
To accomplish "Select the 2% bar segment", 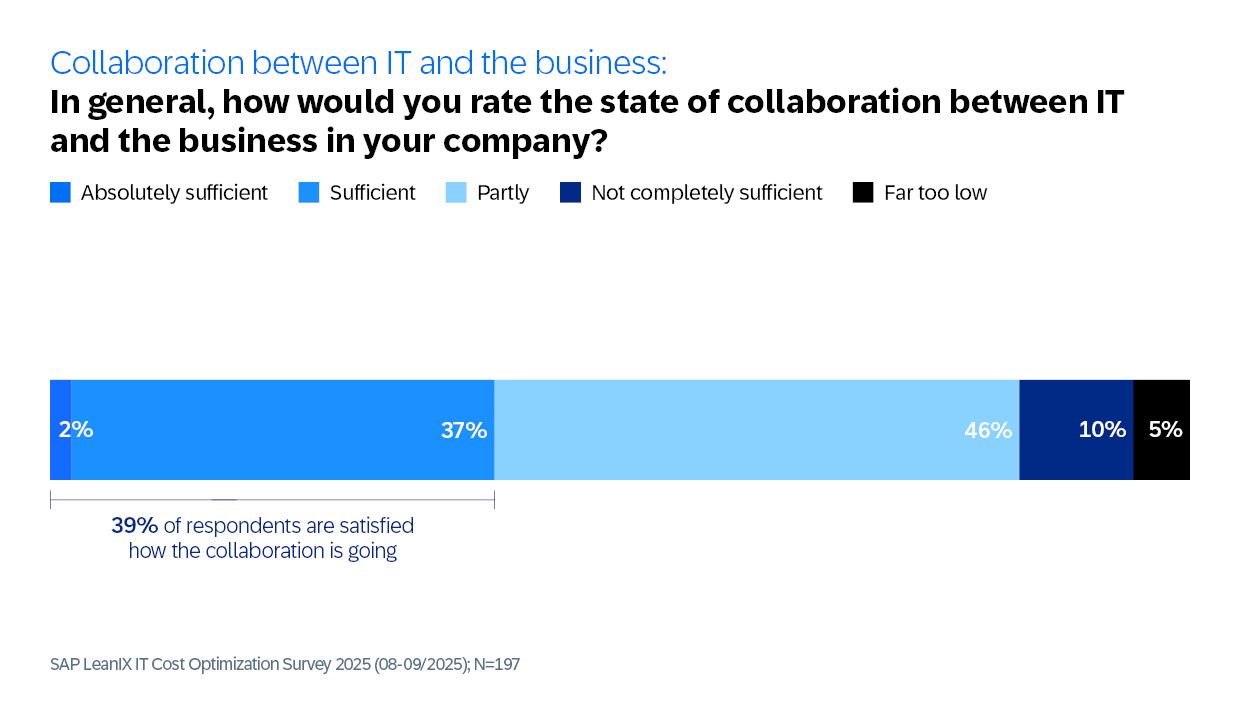I will (60, 430).
